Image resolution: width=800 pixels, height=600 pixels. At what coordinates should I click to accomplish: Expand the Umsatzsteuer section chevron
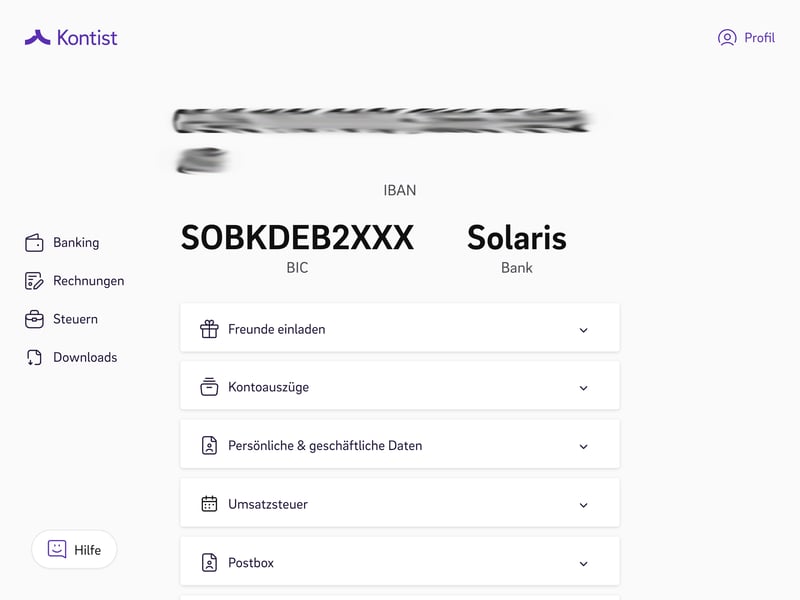click(584, 505)
